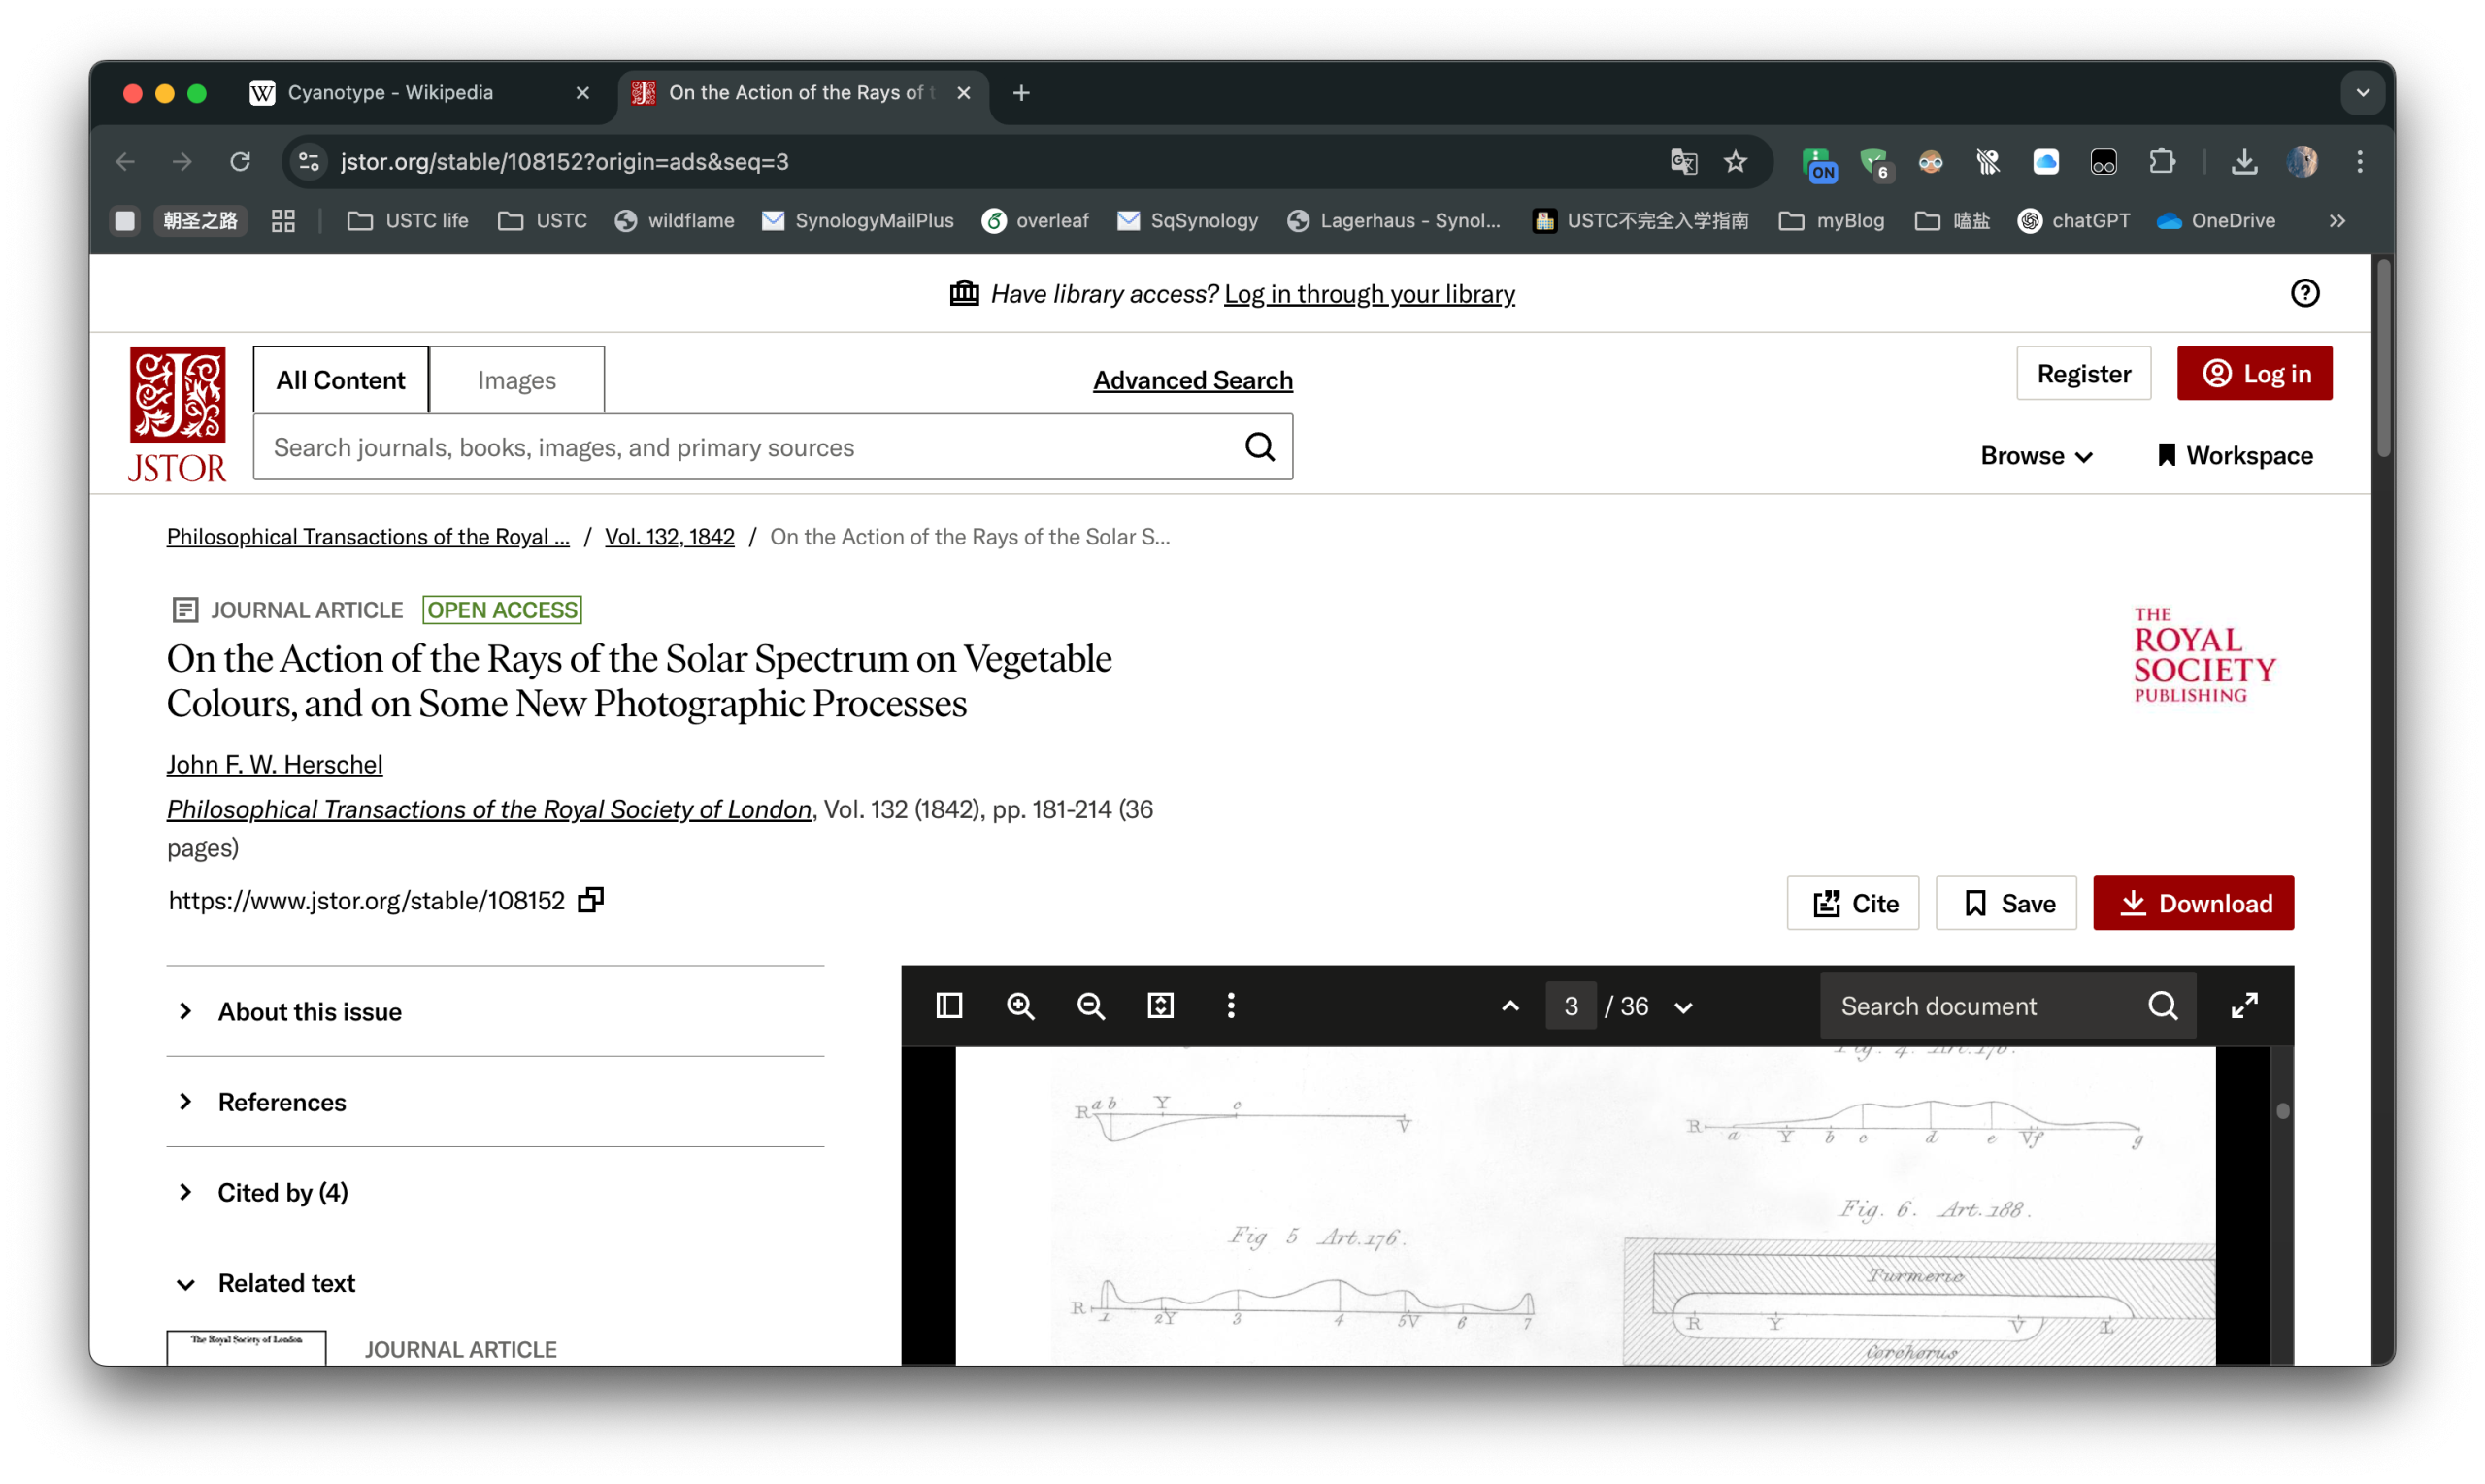This screenshot has width=2485, height=1484.
Task: Select the All Content search tab
Action: (340, 380)
